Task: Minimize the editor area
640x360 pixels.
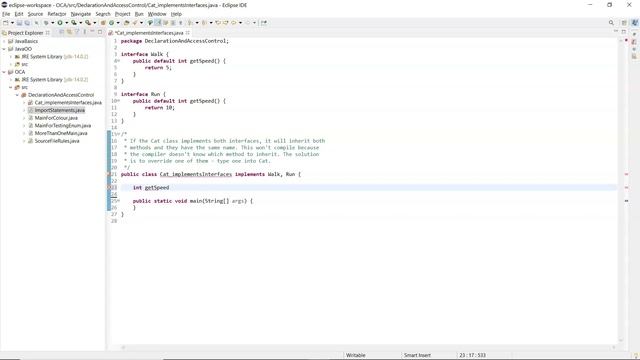Action: click(616, 31)
